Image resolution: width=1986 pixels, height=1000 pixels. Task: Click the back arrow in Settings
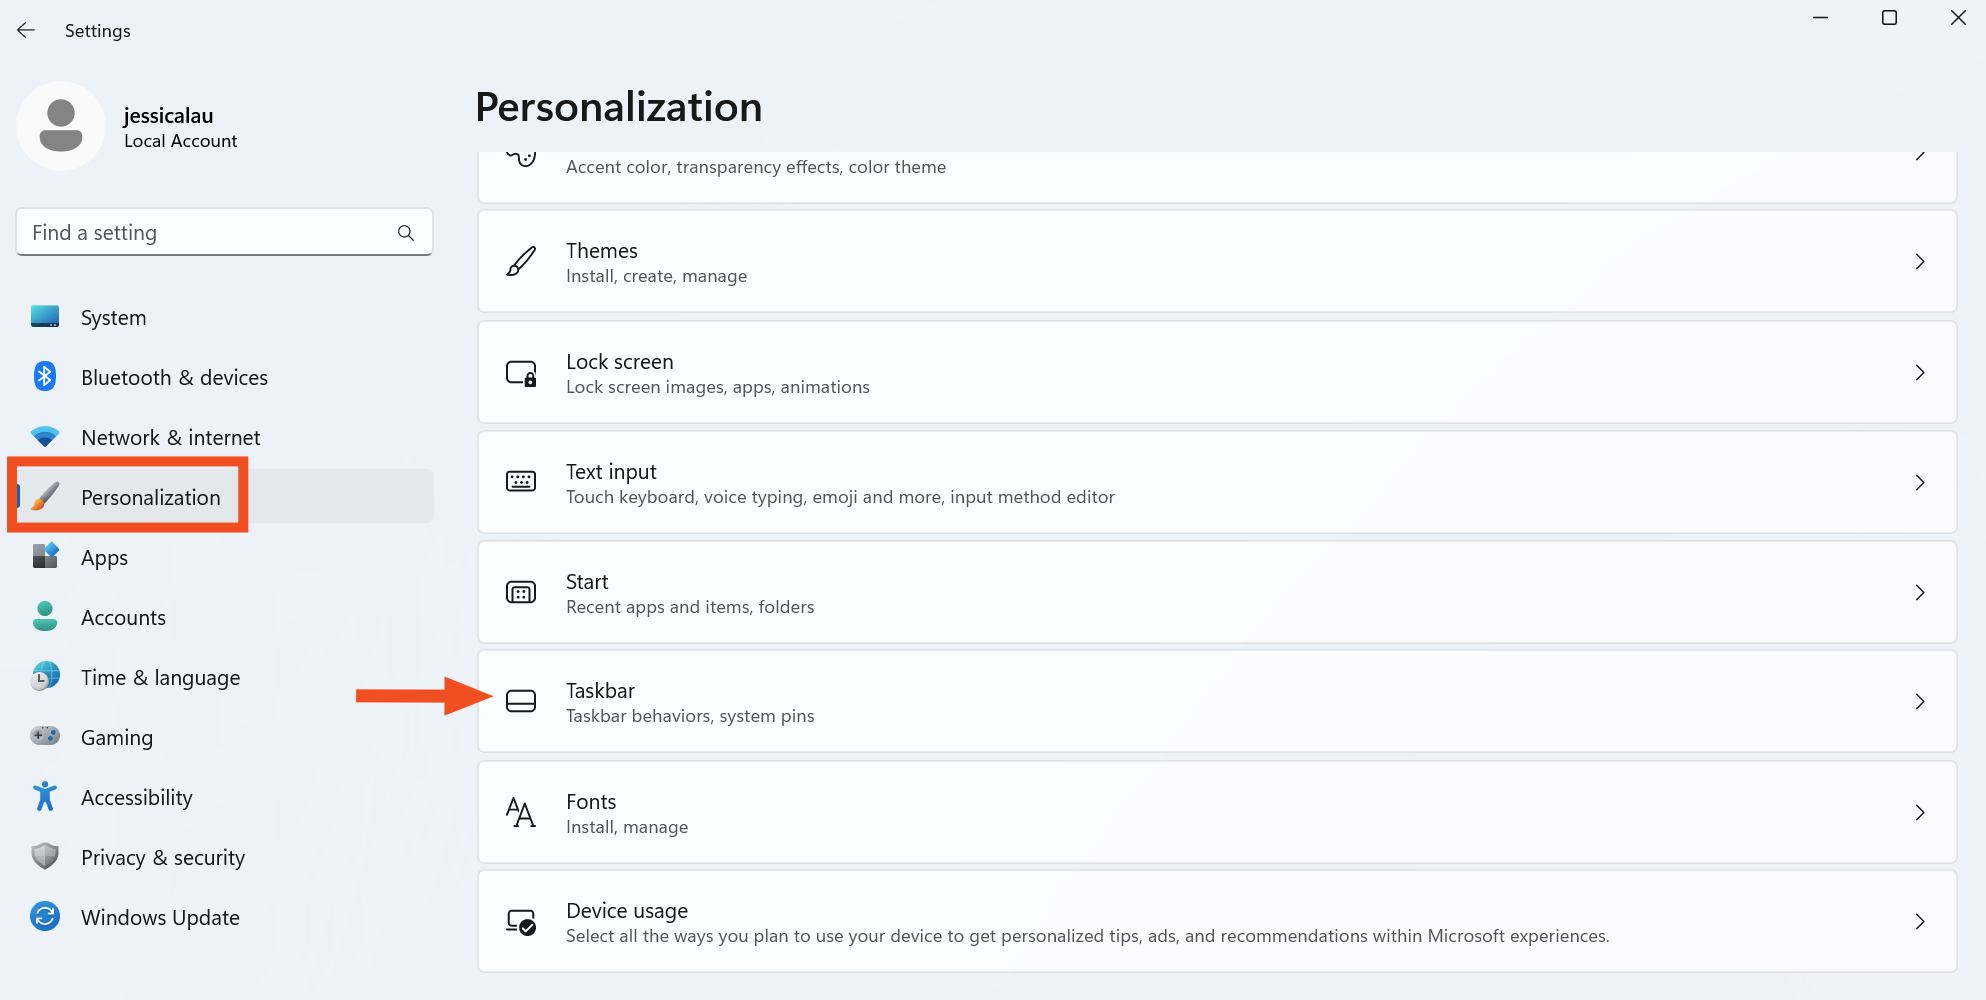point(26,31)
